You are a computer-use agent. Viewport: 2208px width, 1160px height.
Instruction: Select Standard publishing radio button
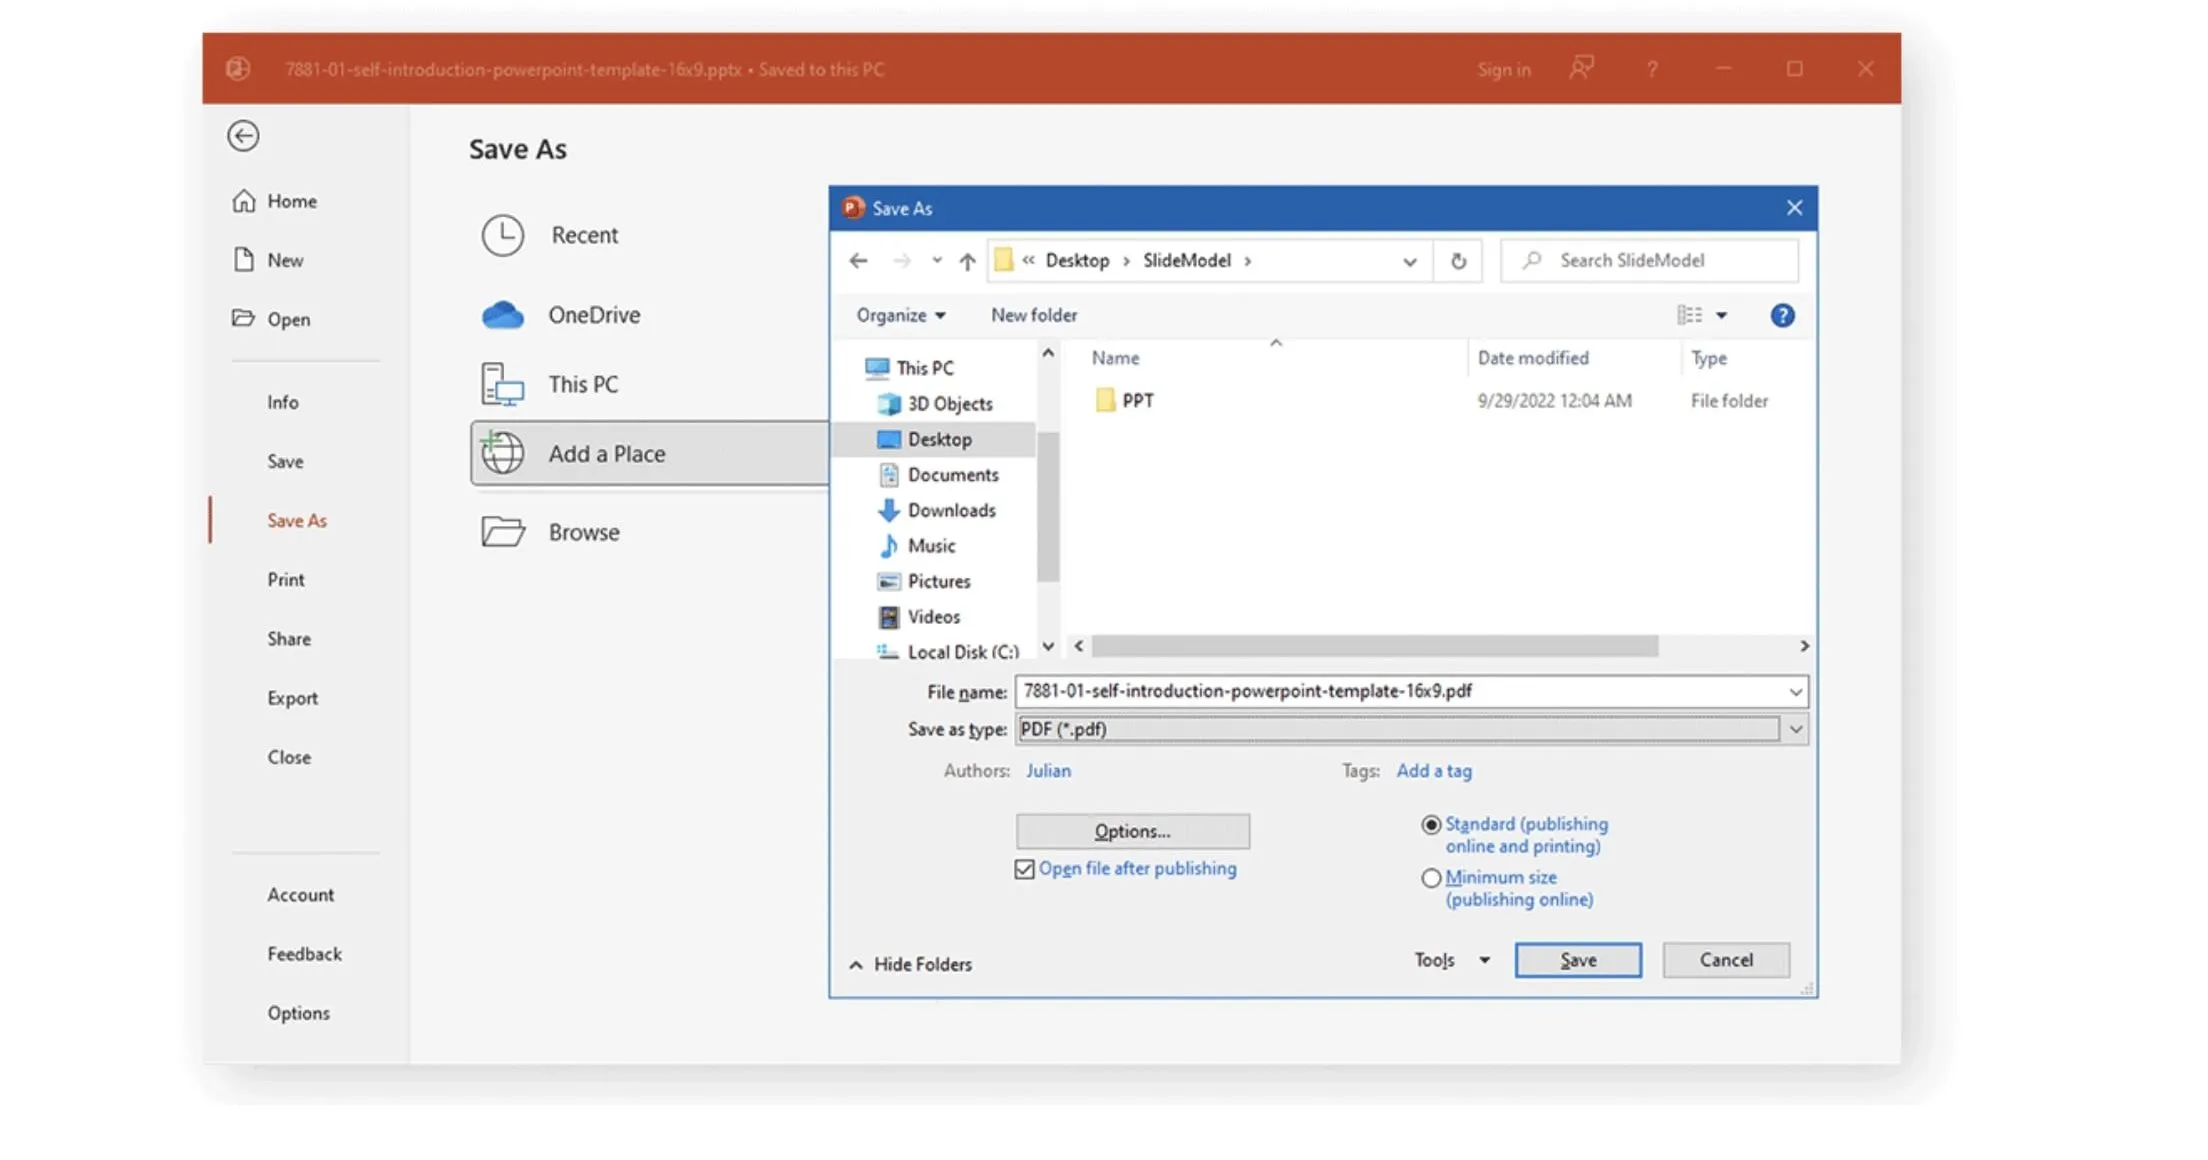[x=1431, y=825]
